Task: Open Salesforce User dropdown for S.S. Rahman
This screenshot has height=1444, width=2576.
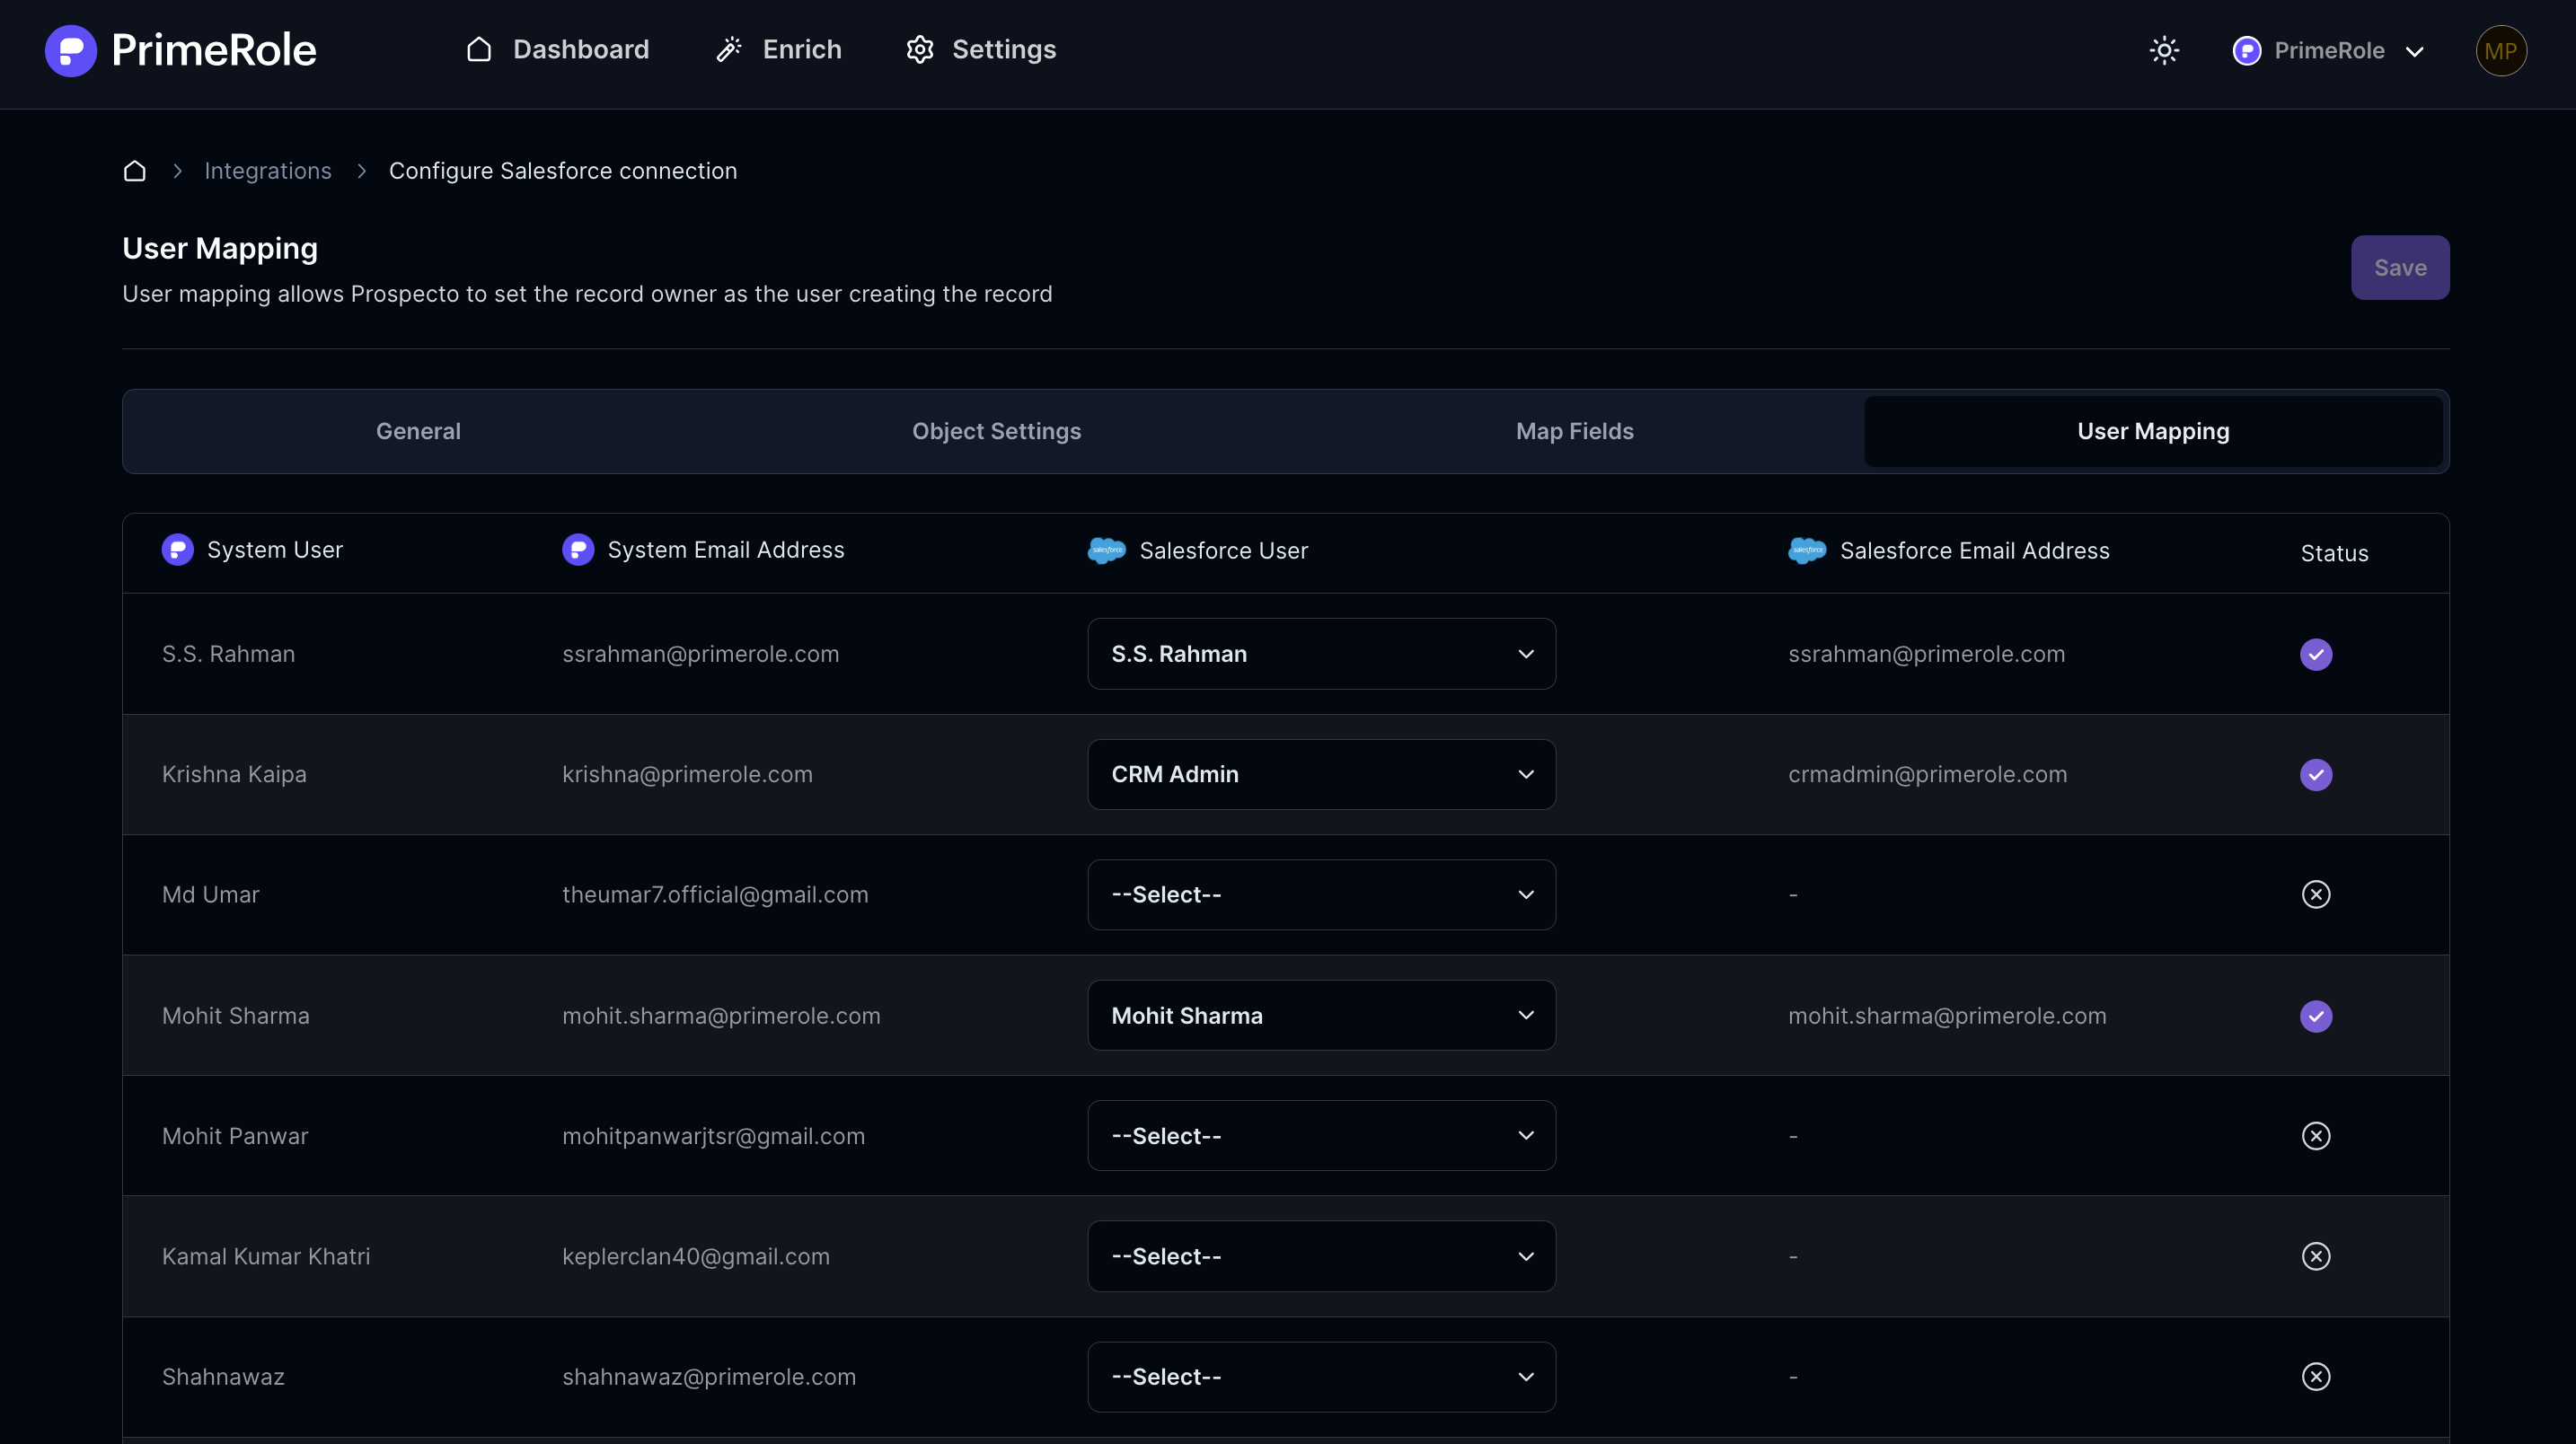Action: pos(1321,654)
